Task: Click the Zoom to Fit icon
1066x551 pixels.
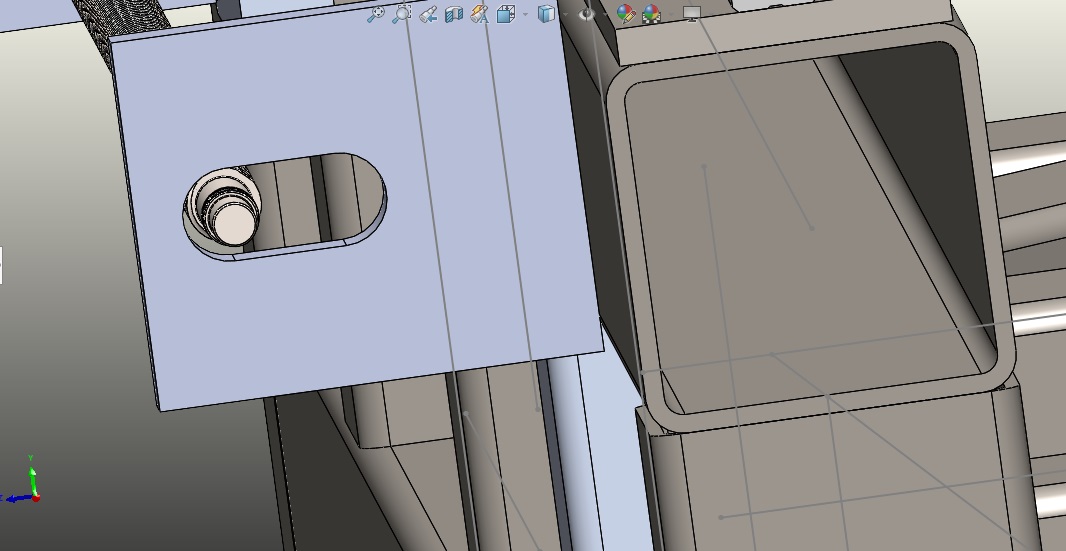Action: pyautogui.click(x=375, y=14)
